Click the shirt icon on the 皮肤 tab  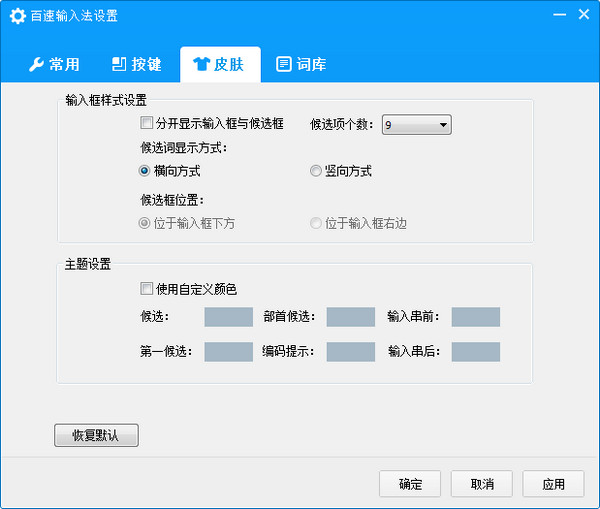pyautogui.click(x=201, y=65)
